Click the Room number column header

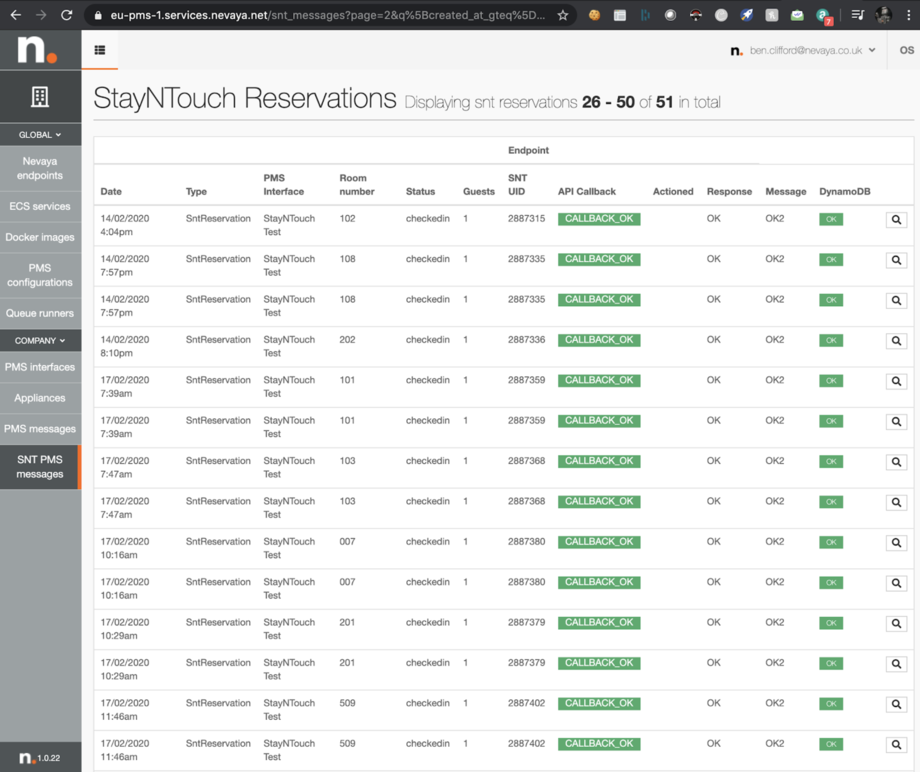(x=357, y=184)
